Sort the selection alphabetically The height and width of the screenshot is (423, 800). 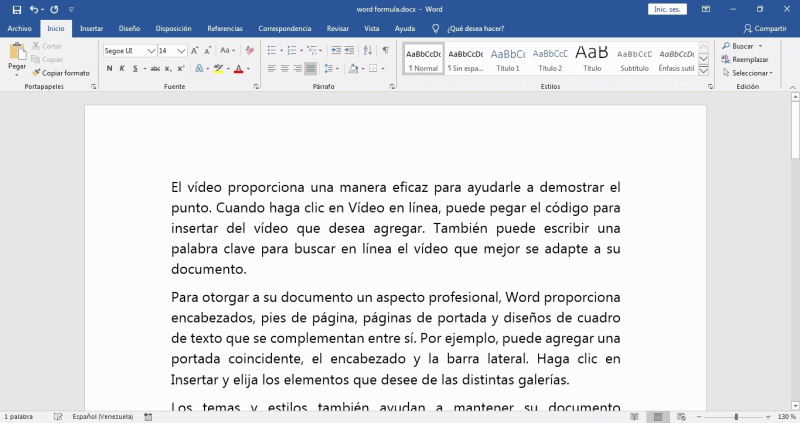click(368, 50)
